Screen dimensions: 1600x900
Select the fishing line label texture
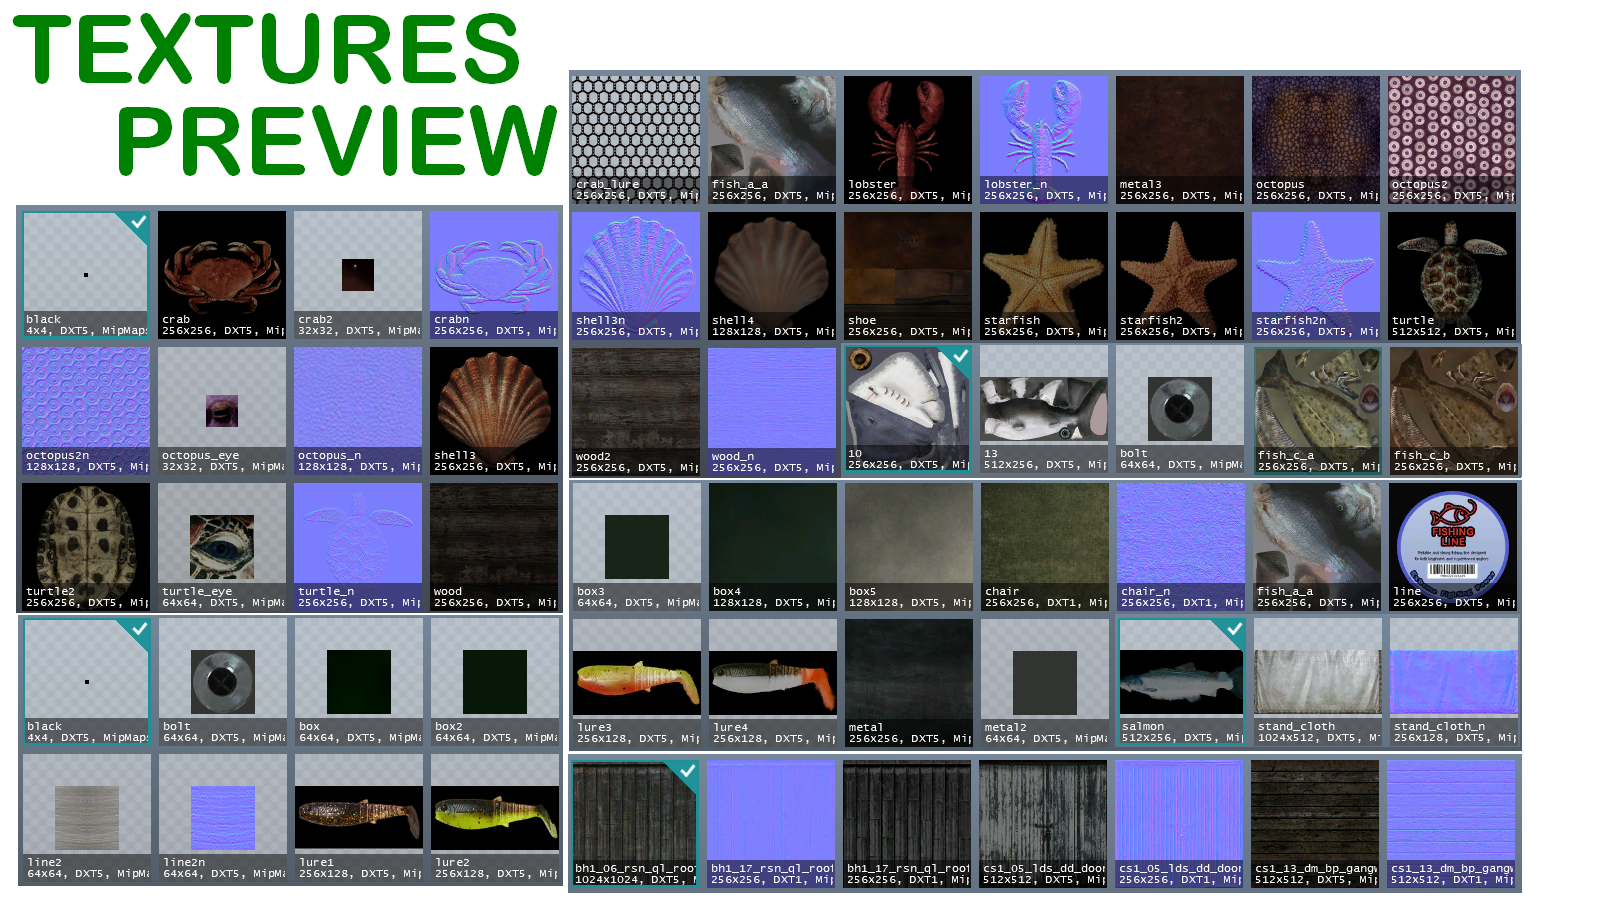point(1452,546)
